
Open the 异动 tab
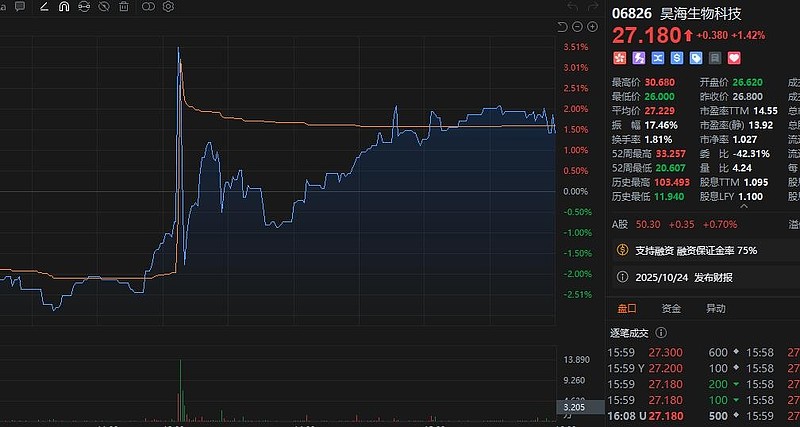pos(716,309)
